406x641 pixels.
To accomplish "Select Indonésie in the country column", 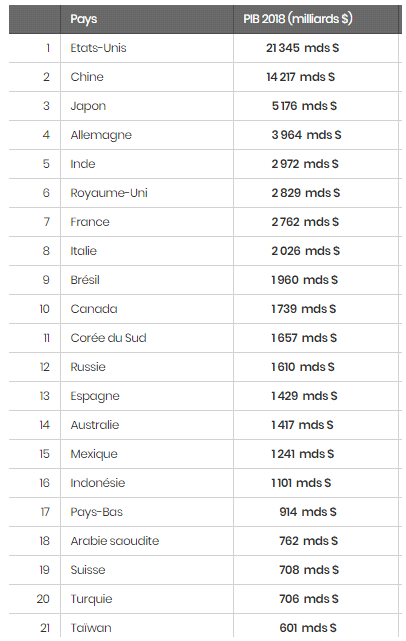I will [x=98, y=483].
